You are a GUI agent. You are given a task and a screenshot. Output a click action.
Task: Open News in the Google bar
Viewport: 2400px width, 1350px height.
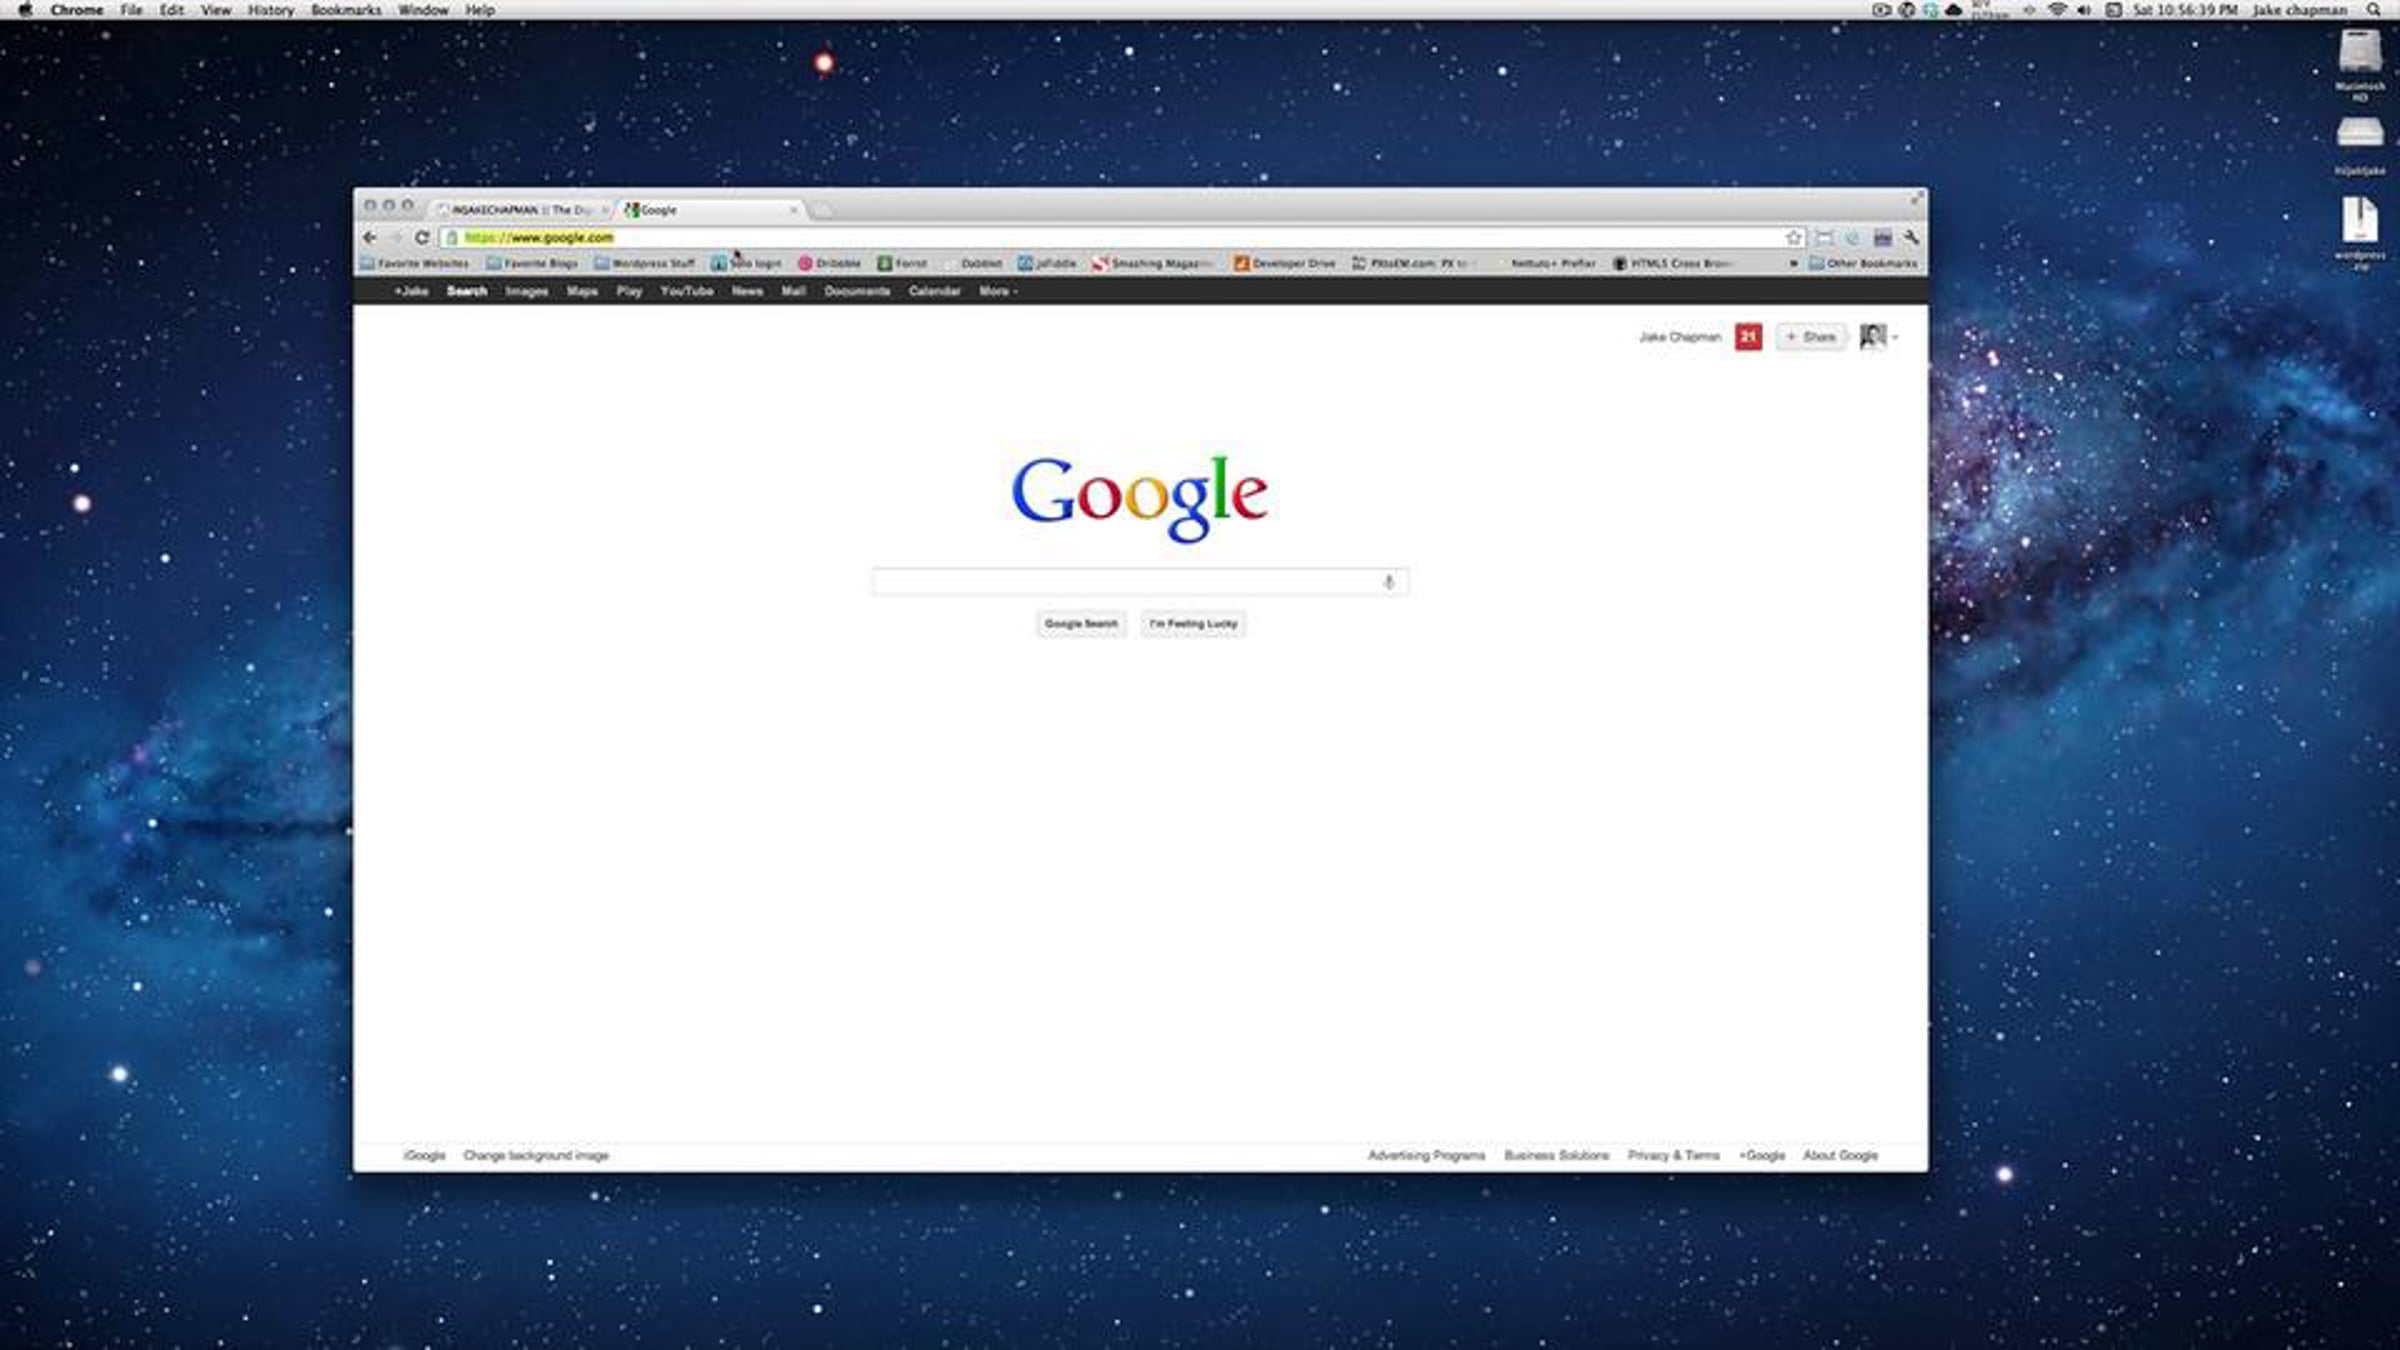pyautogui.click(x=747, y=291)
